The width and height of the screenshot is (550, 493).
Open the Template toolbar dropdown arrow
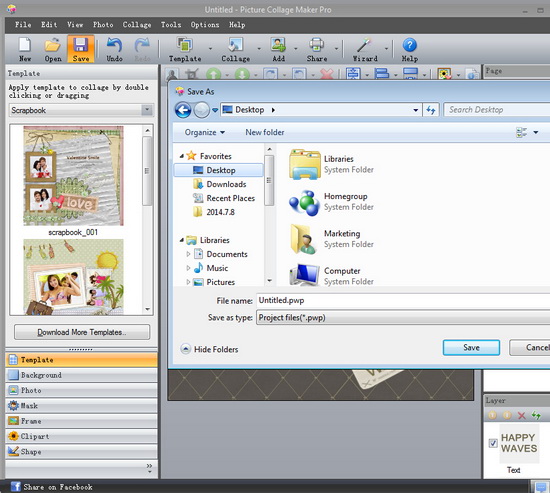point(210,48)
